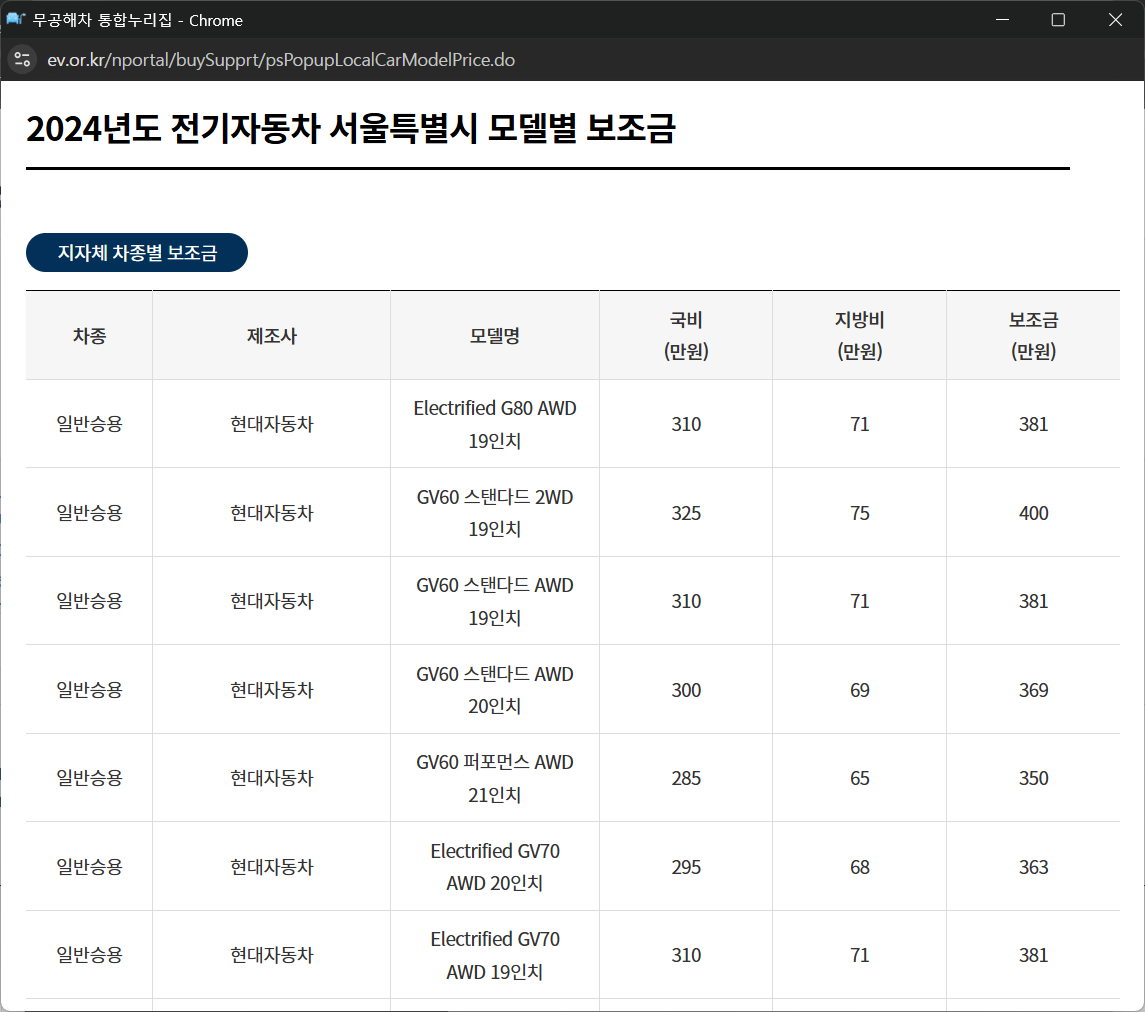Viewport: 1145px width, 1012px height.
Task: Click the 지자체 차종별 보조금 button
Action: click(137, 253)
